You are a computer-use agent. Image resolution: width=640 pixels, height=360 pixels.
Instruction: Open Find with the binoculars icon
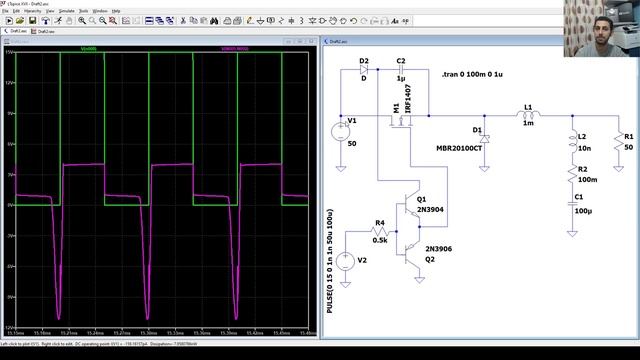click(214, 20)
